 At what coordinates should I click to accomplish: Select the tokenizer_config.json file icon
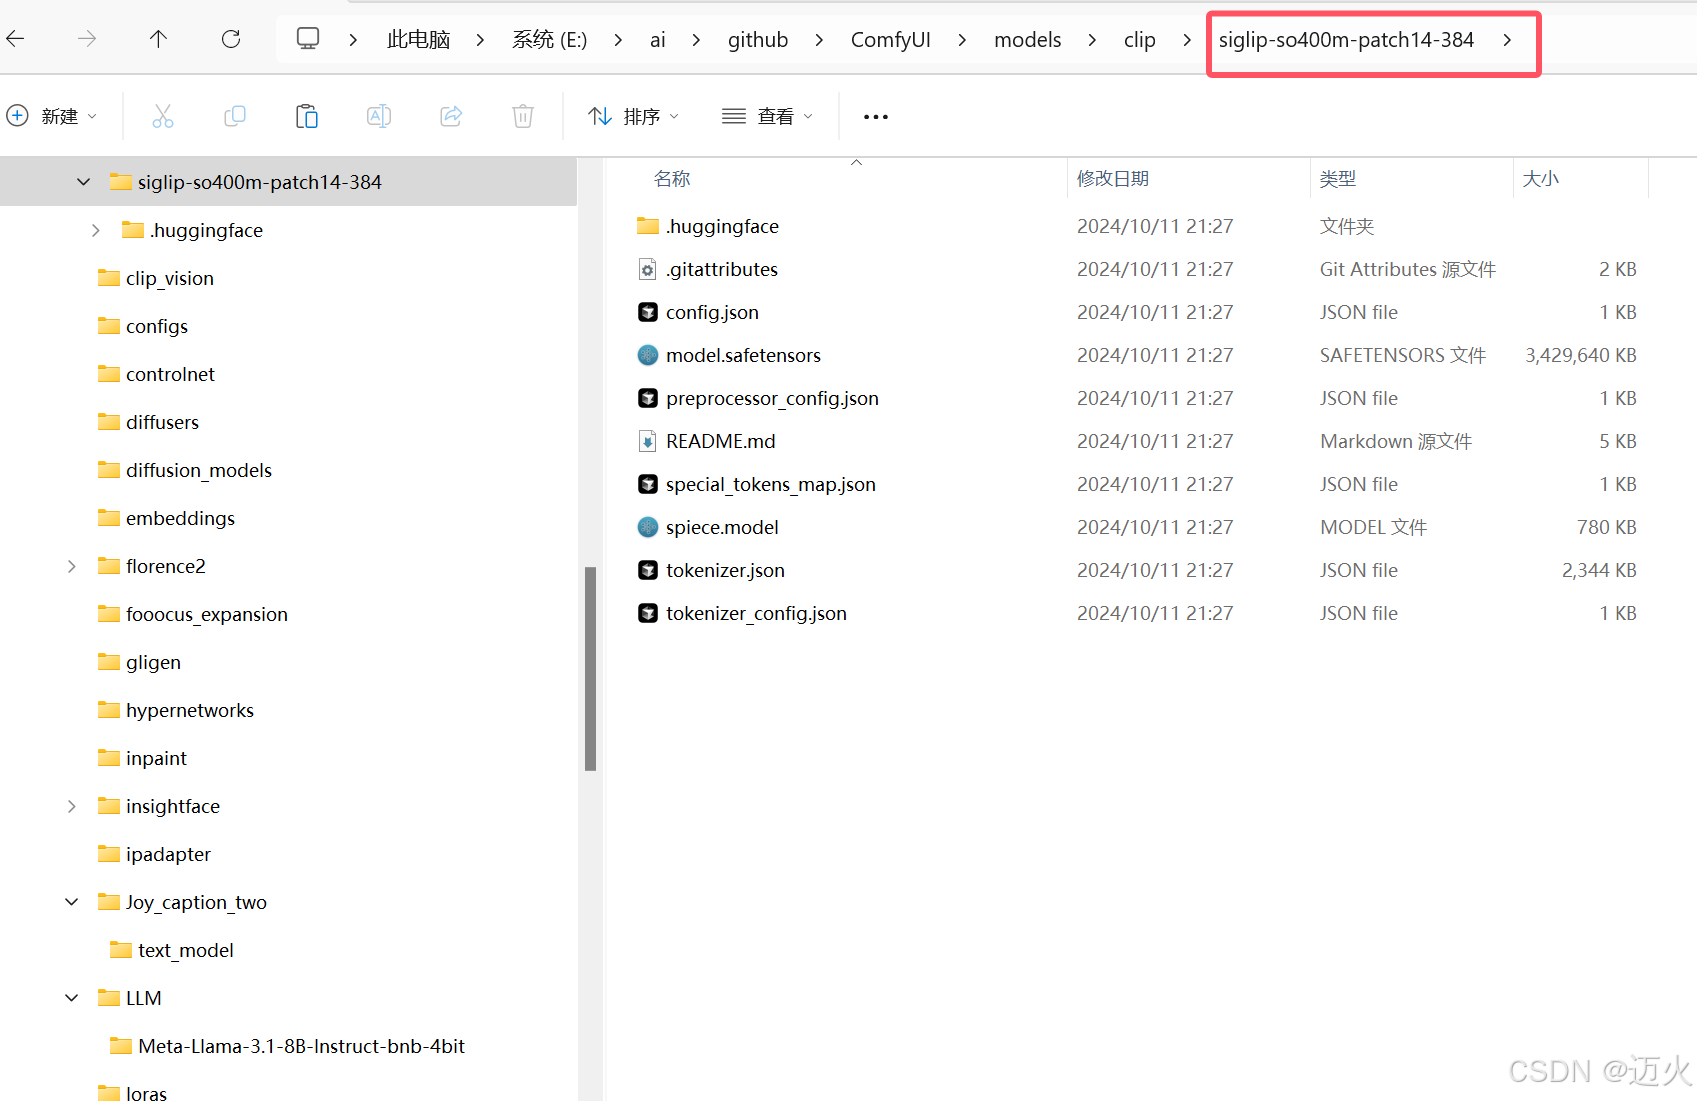click(x=648, y=613)
